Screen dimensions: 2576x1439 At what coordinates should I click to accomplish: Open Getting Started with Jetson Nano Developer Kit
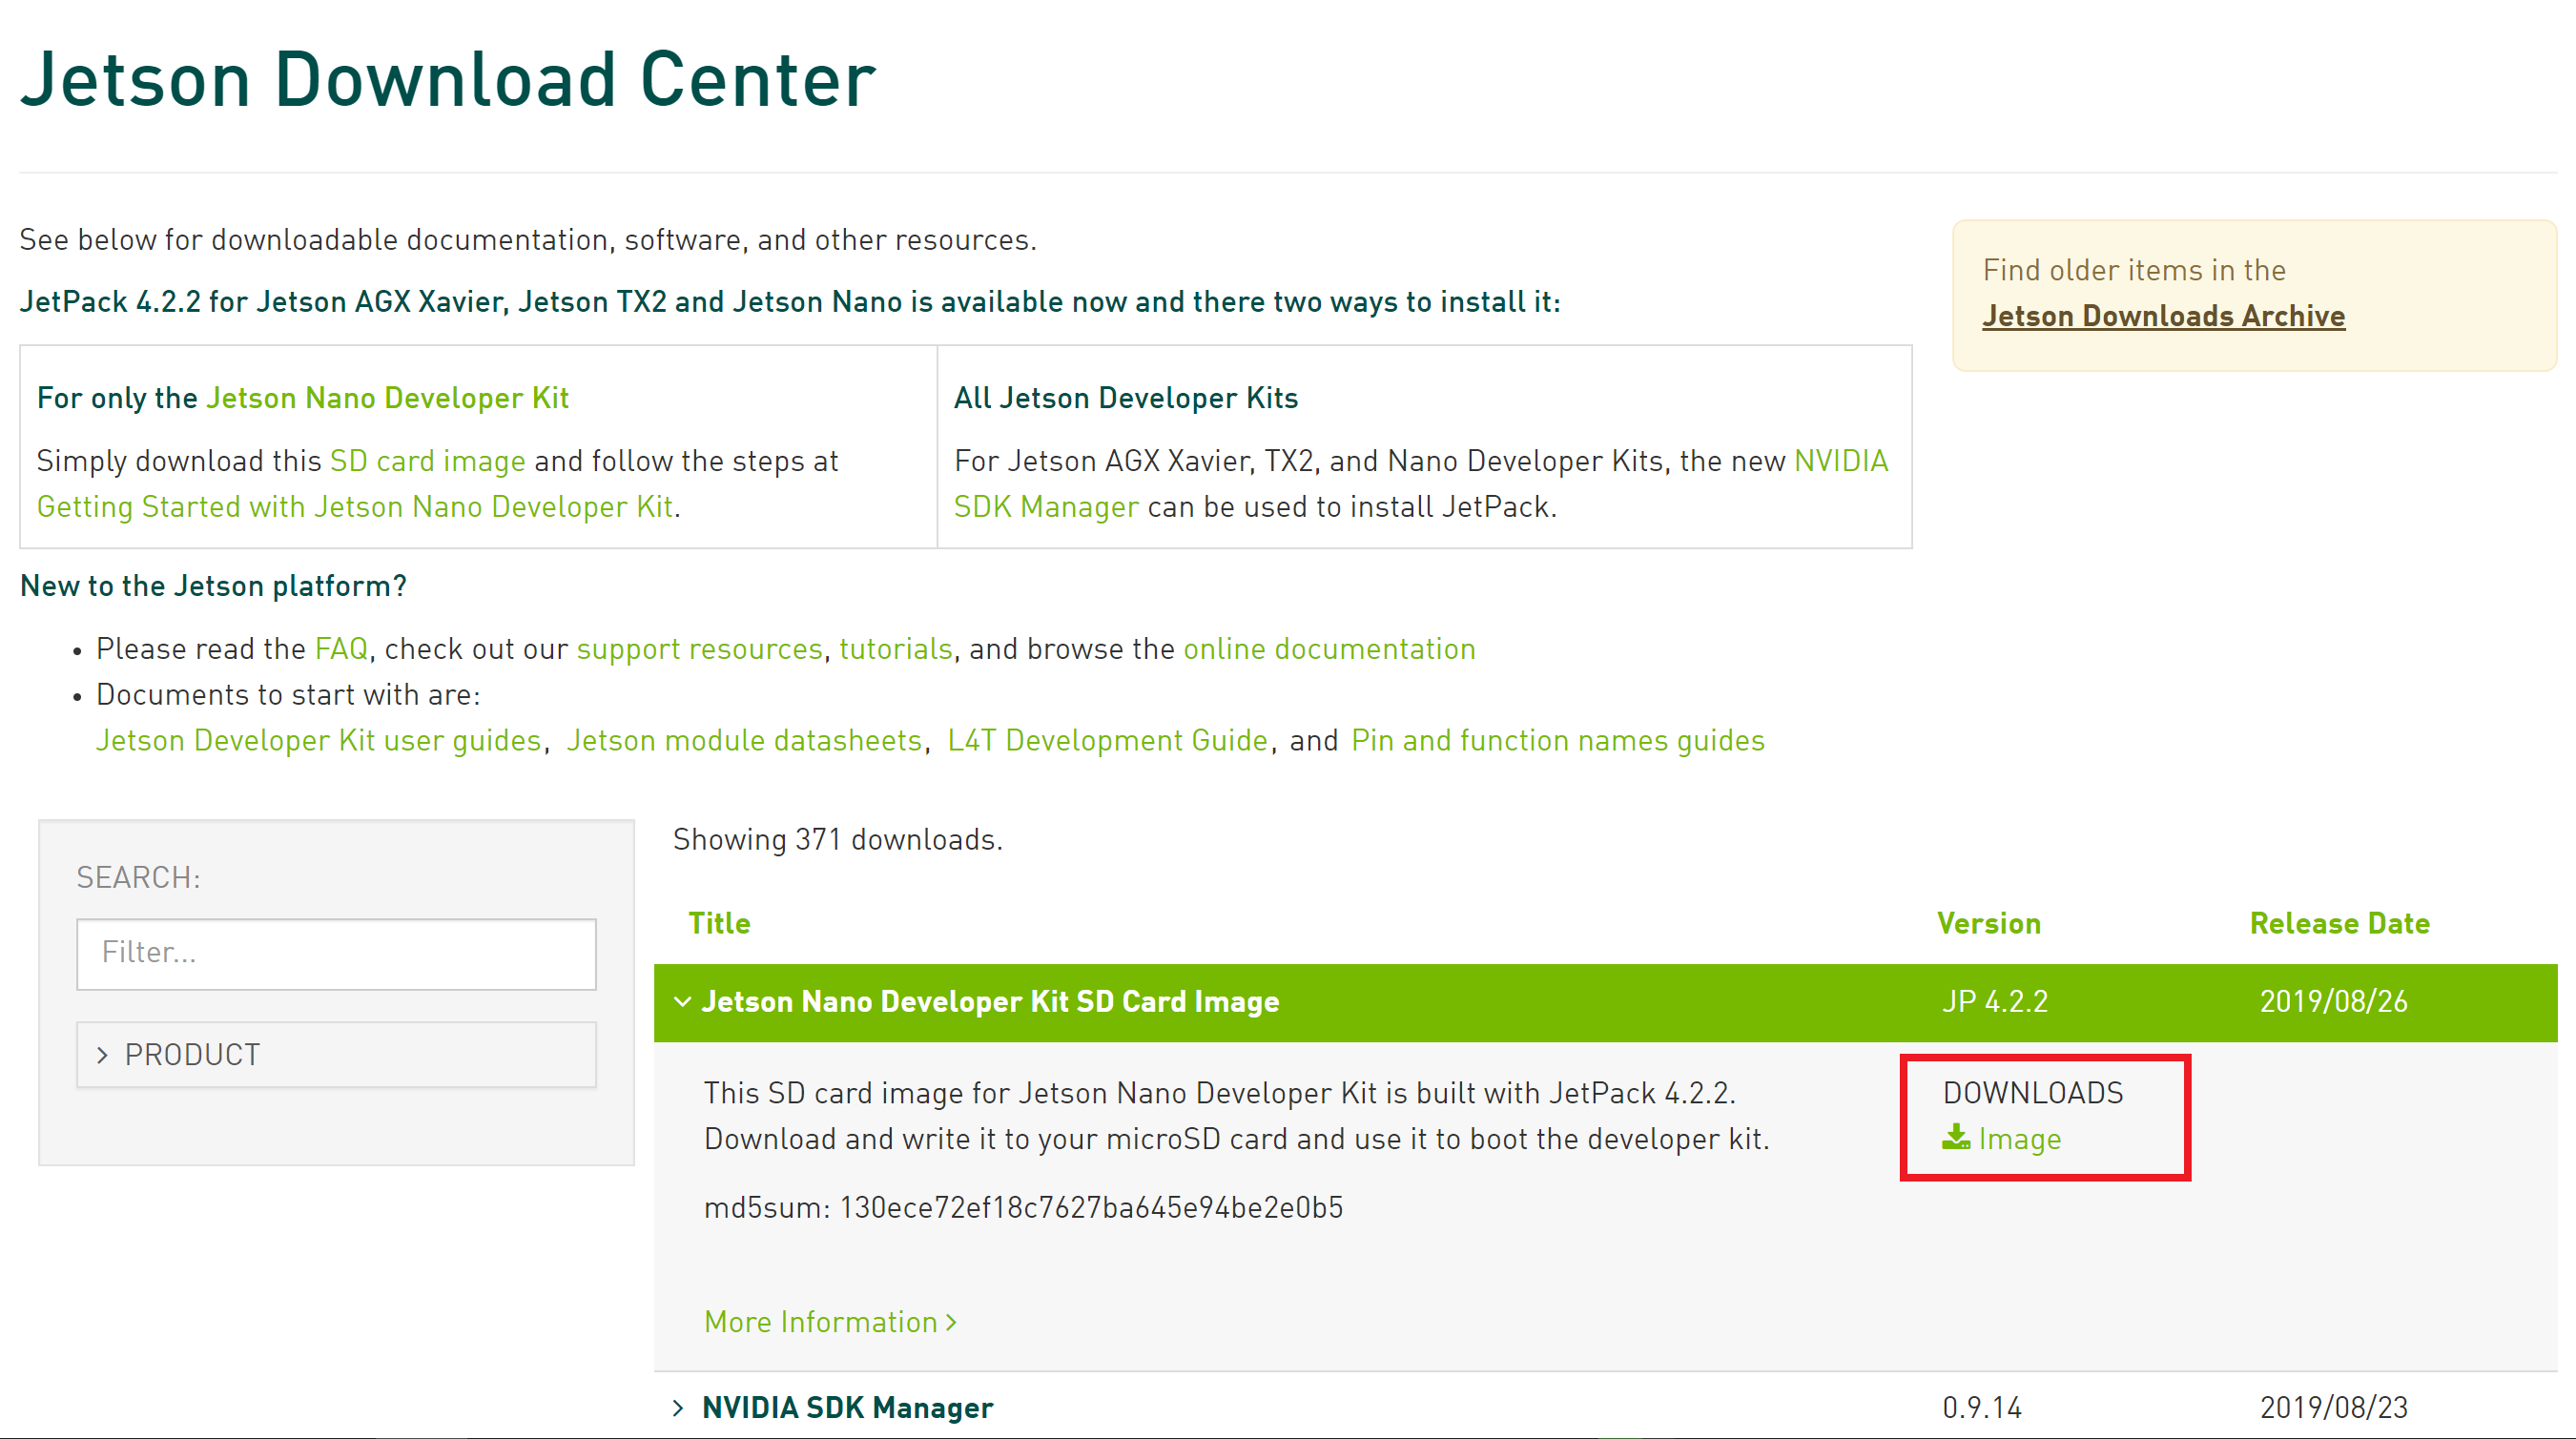[355, 507]
